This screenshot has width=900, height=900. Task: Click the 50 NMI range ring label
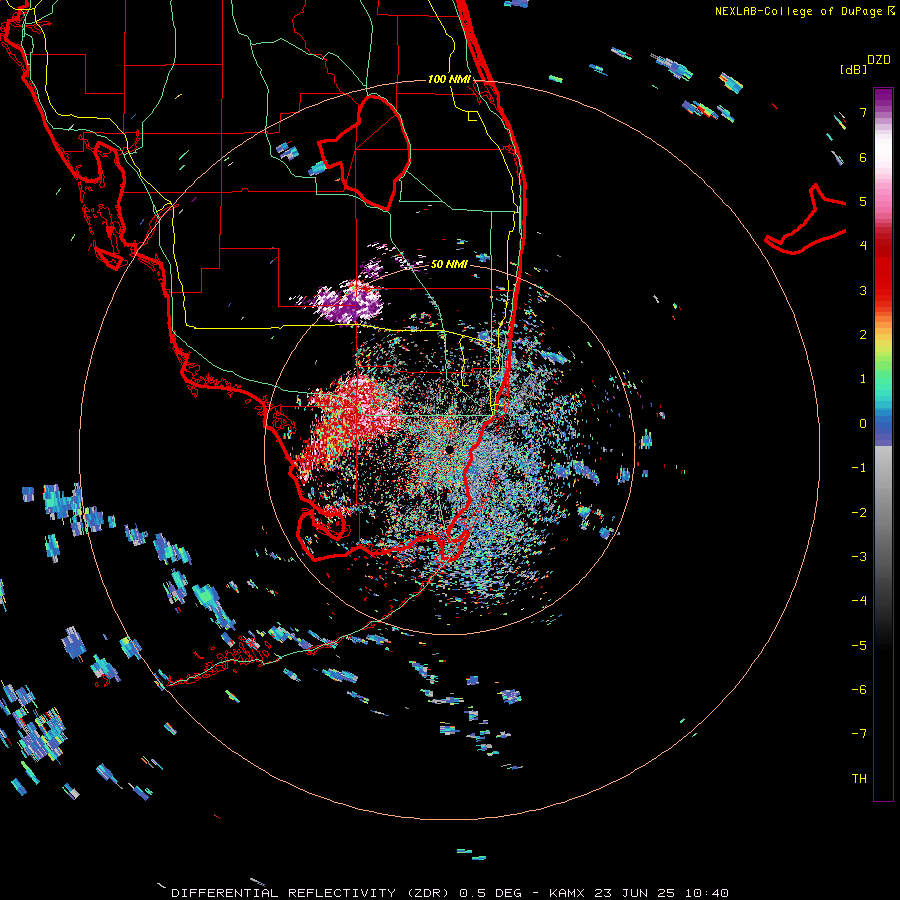pyautogui.click(x=449, y=264)
